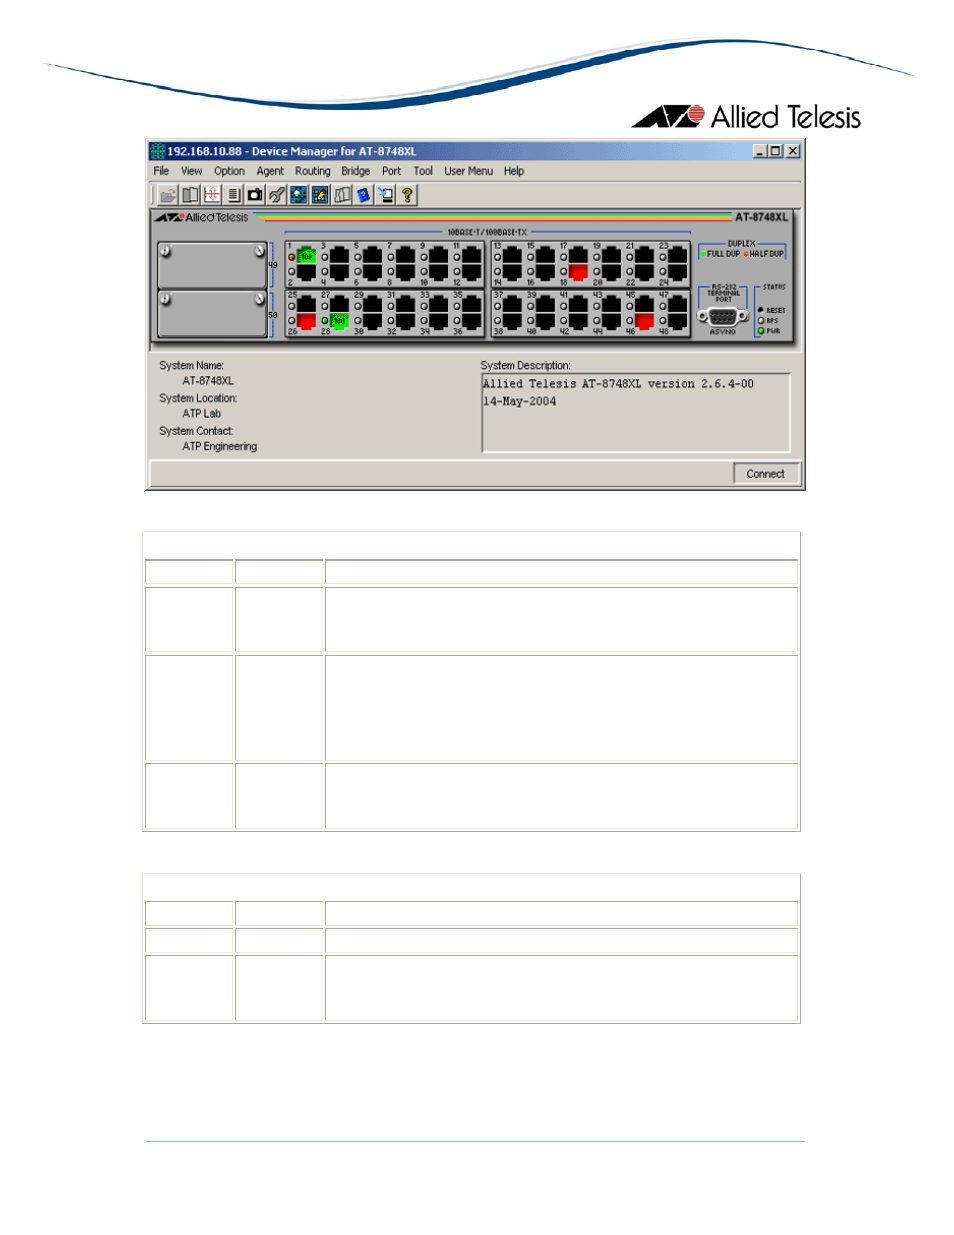Click the camera snapshot toolbar icon
The height and width of the screenshot is (1235, 954).
coord(255,195)
